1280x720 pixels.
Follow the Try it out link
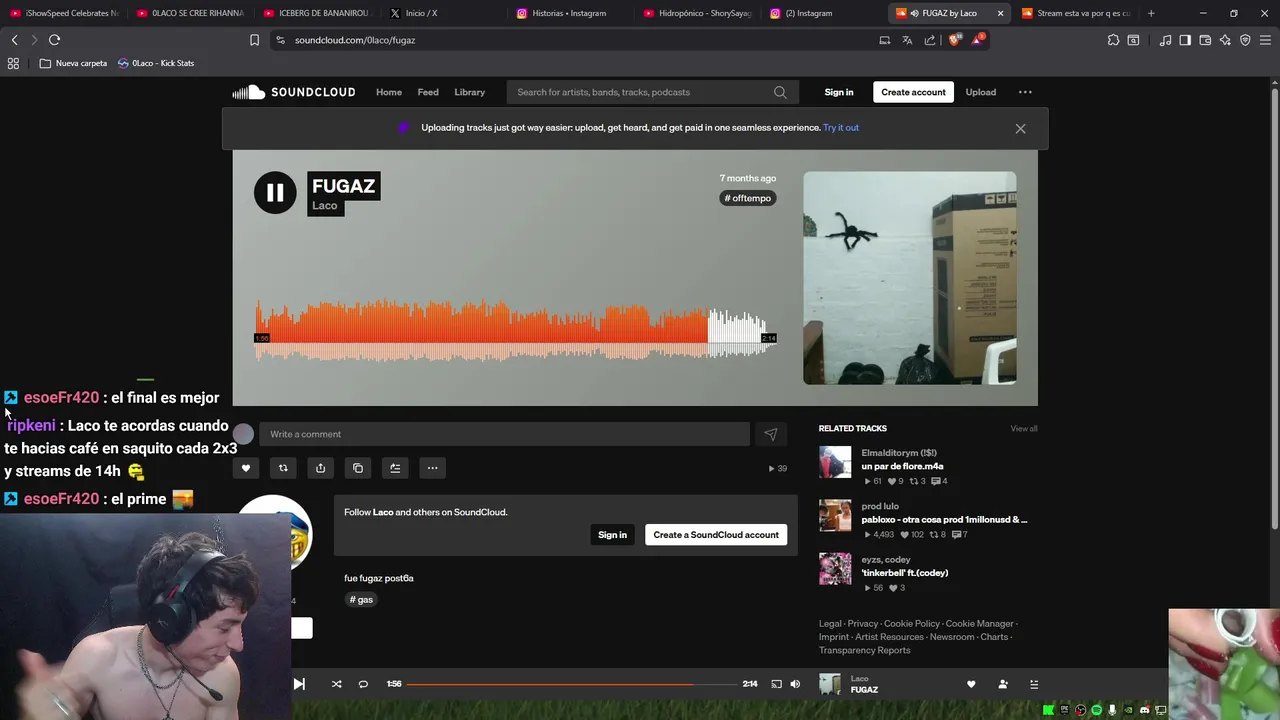pyautogui.click(x=841, y=128)
